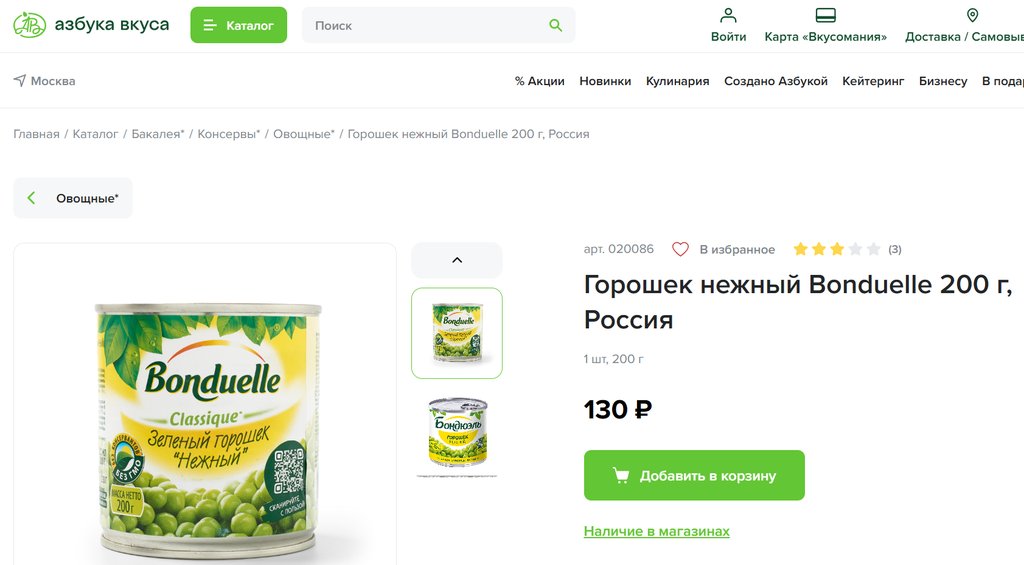Screen dimensions: 1024x565
Task: Click the search magnifier icon
Action: 555,25
